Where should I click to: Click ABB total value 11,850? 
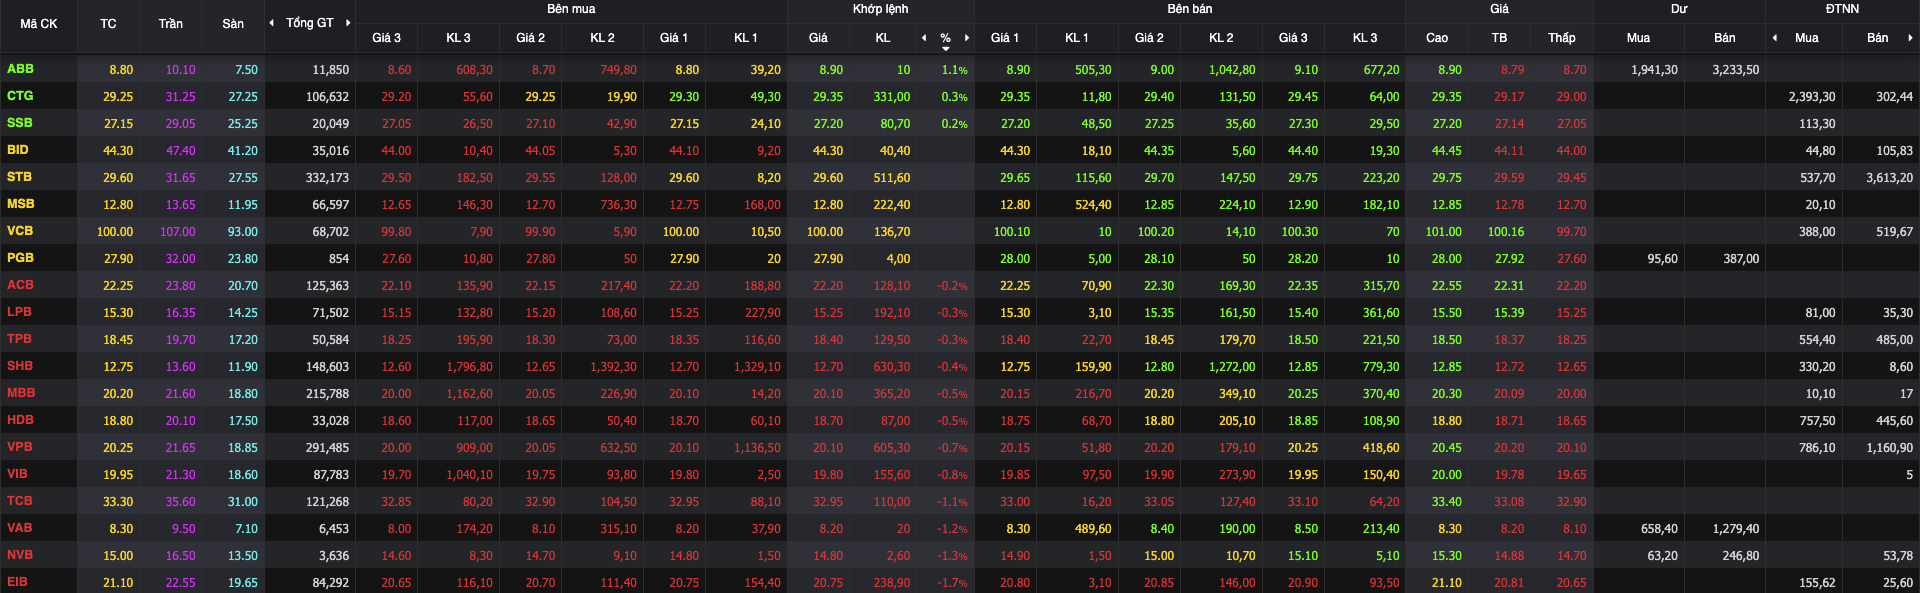331,70
